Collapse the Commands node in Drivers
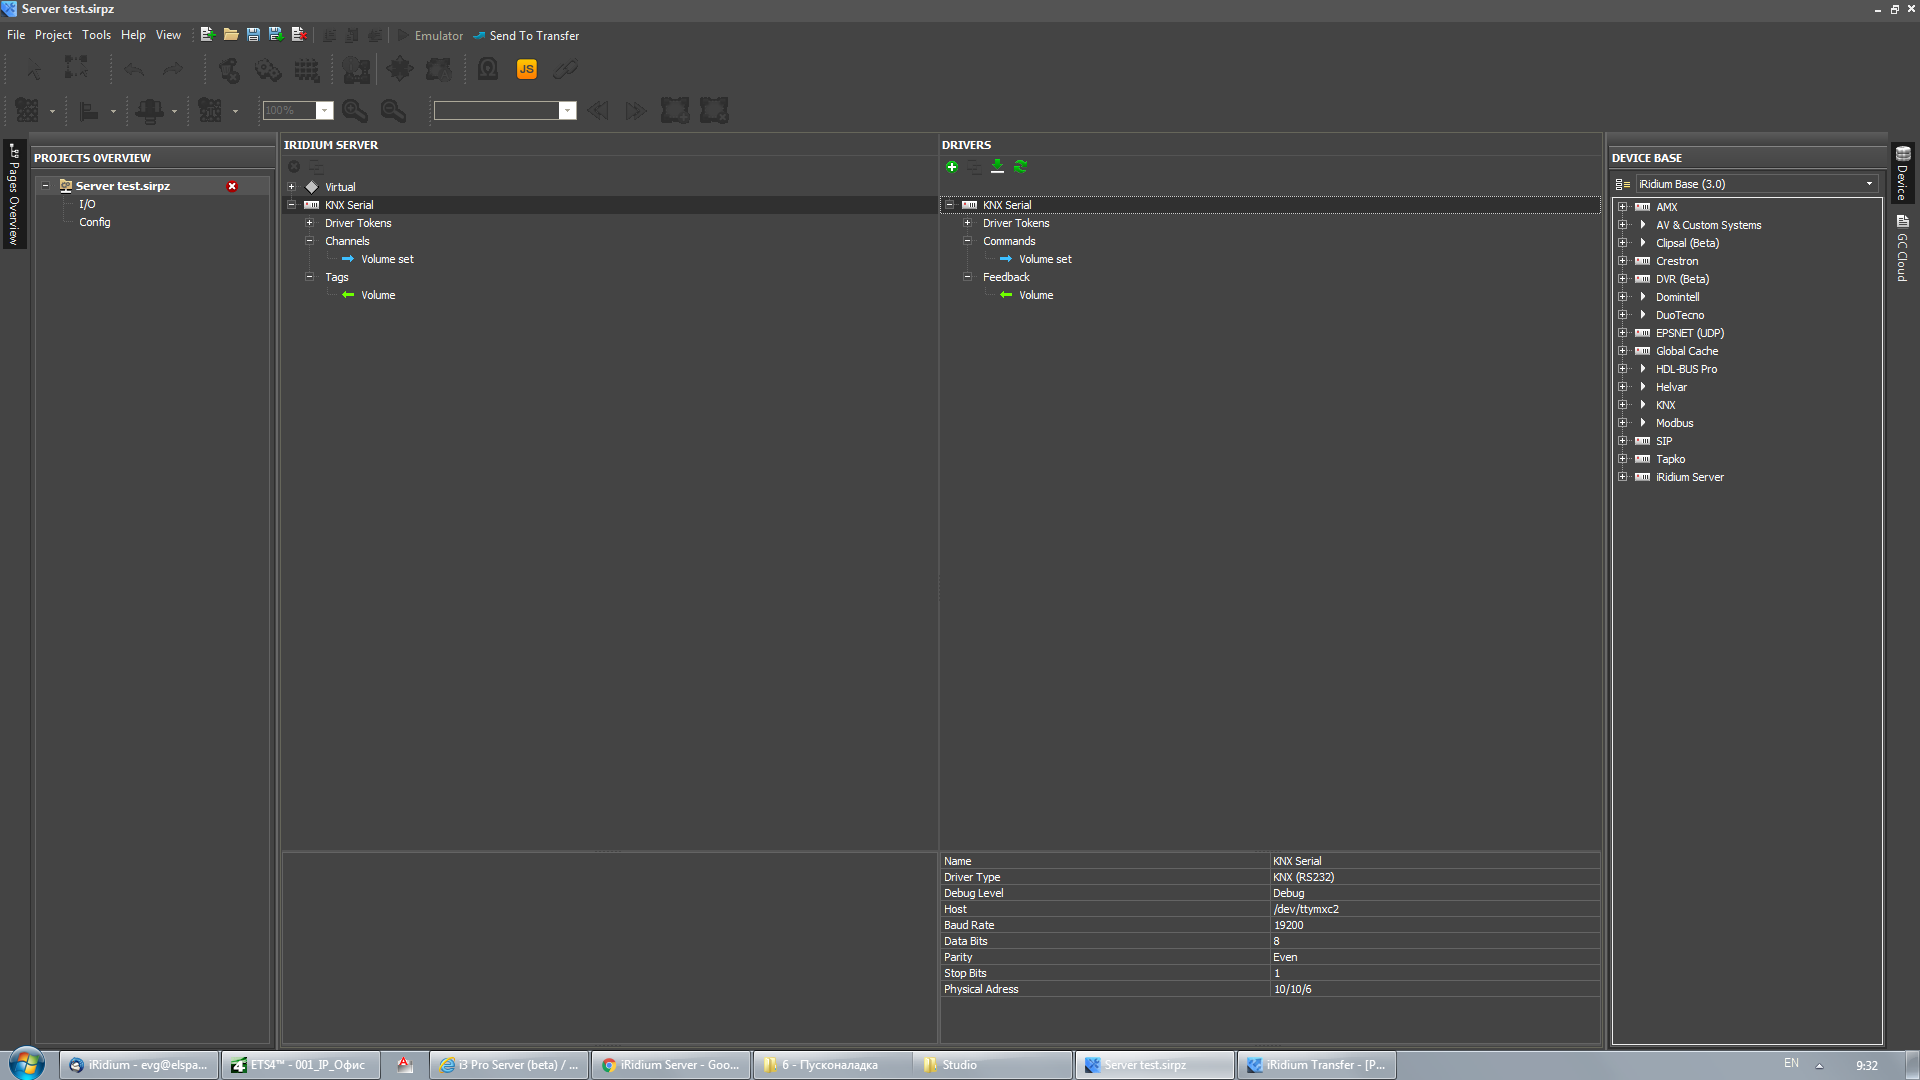The width and height of the screenshot is (1920, 1080). (x=968, y=241)
